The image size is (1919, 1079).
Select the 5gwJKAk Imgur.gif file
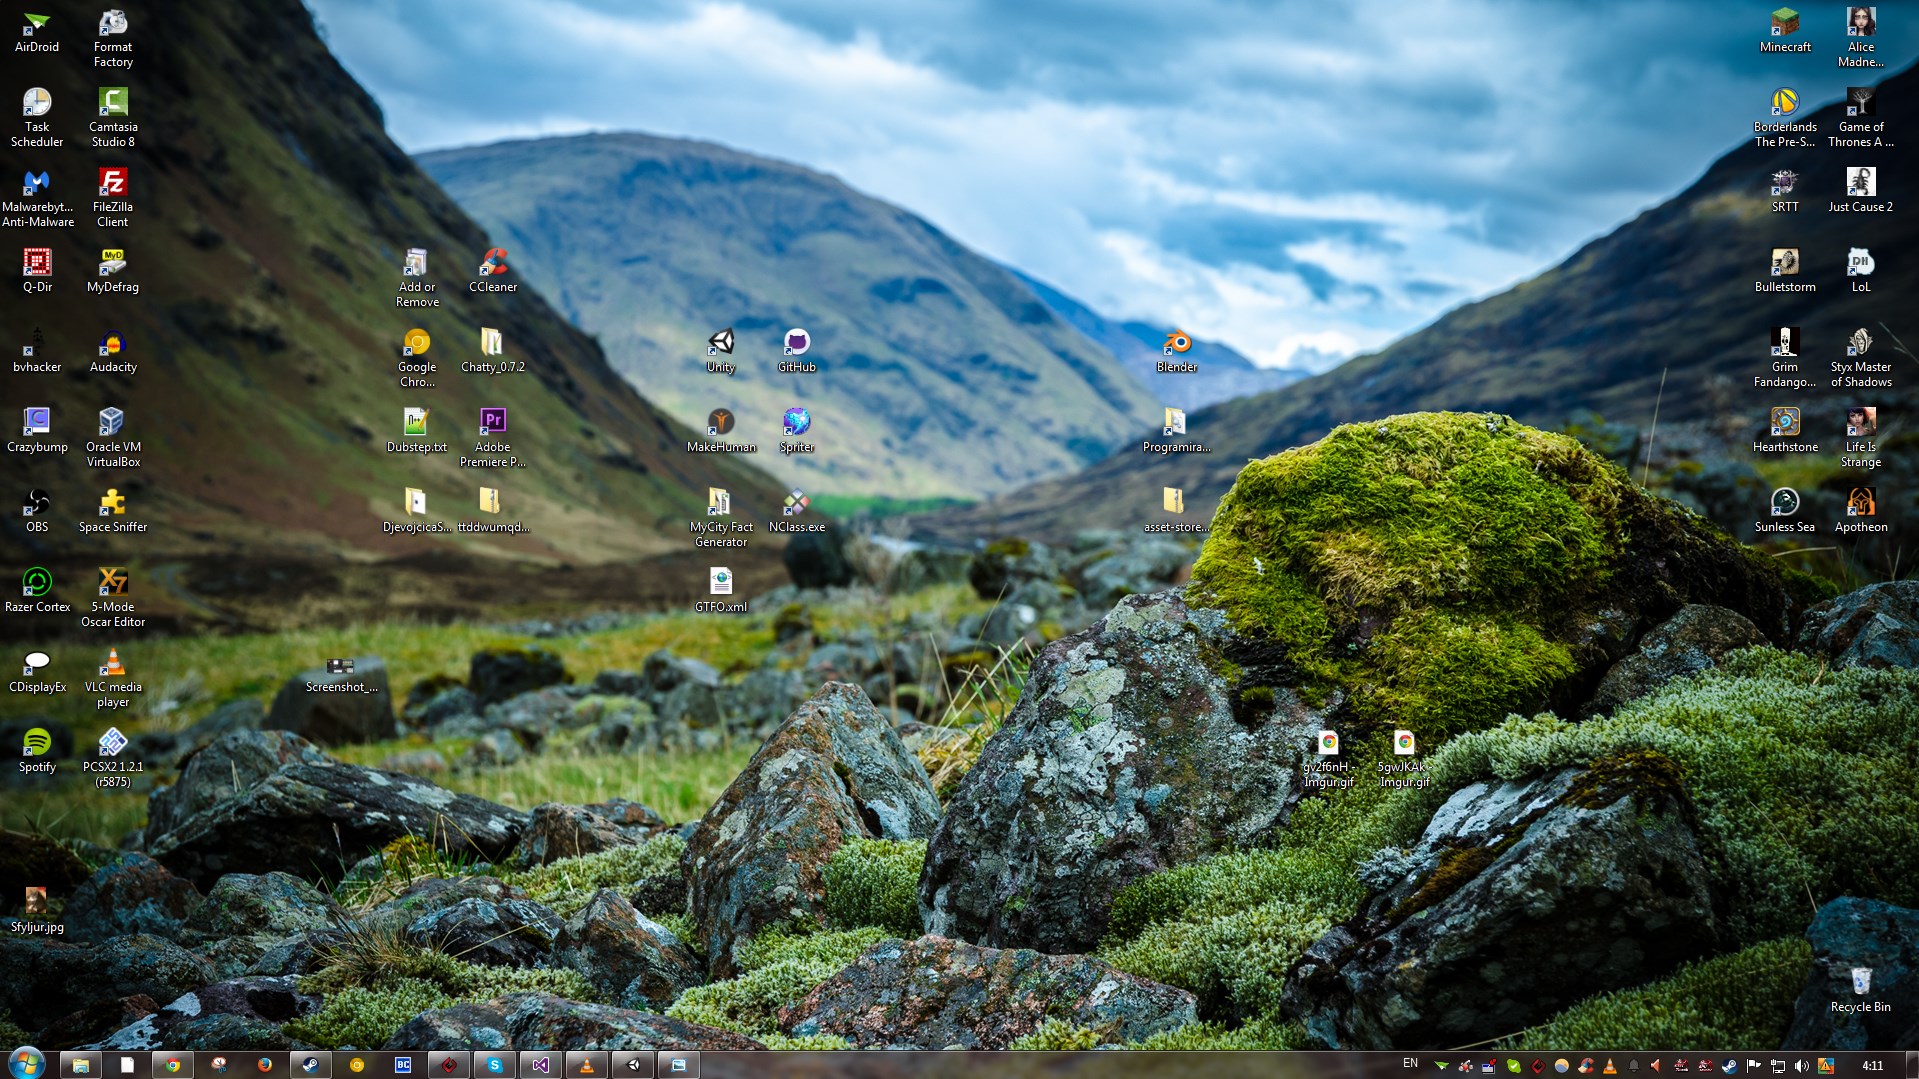click(1405, 758)
